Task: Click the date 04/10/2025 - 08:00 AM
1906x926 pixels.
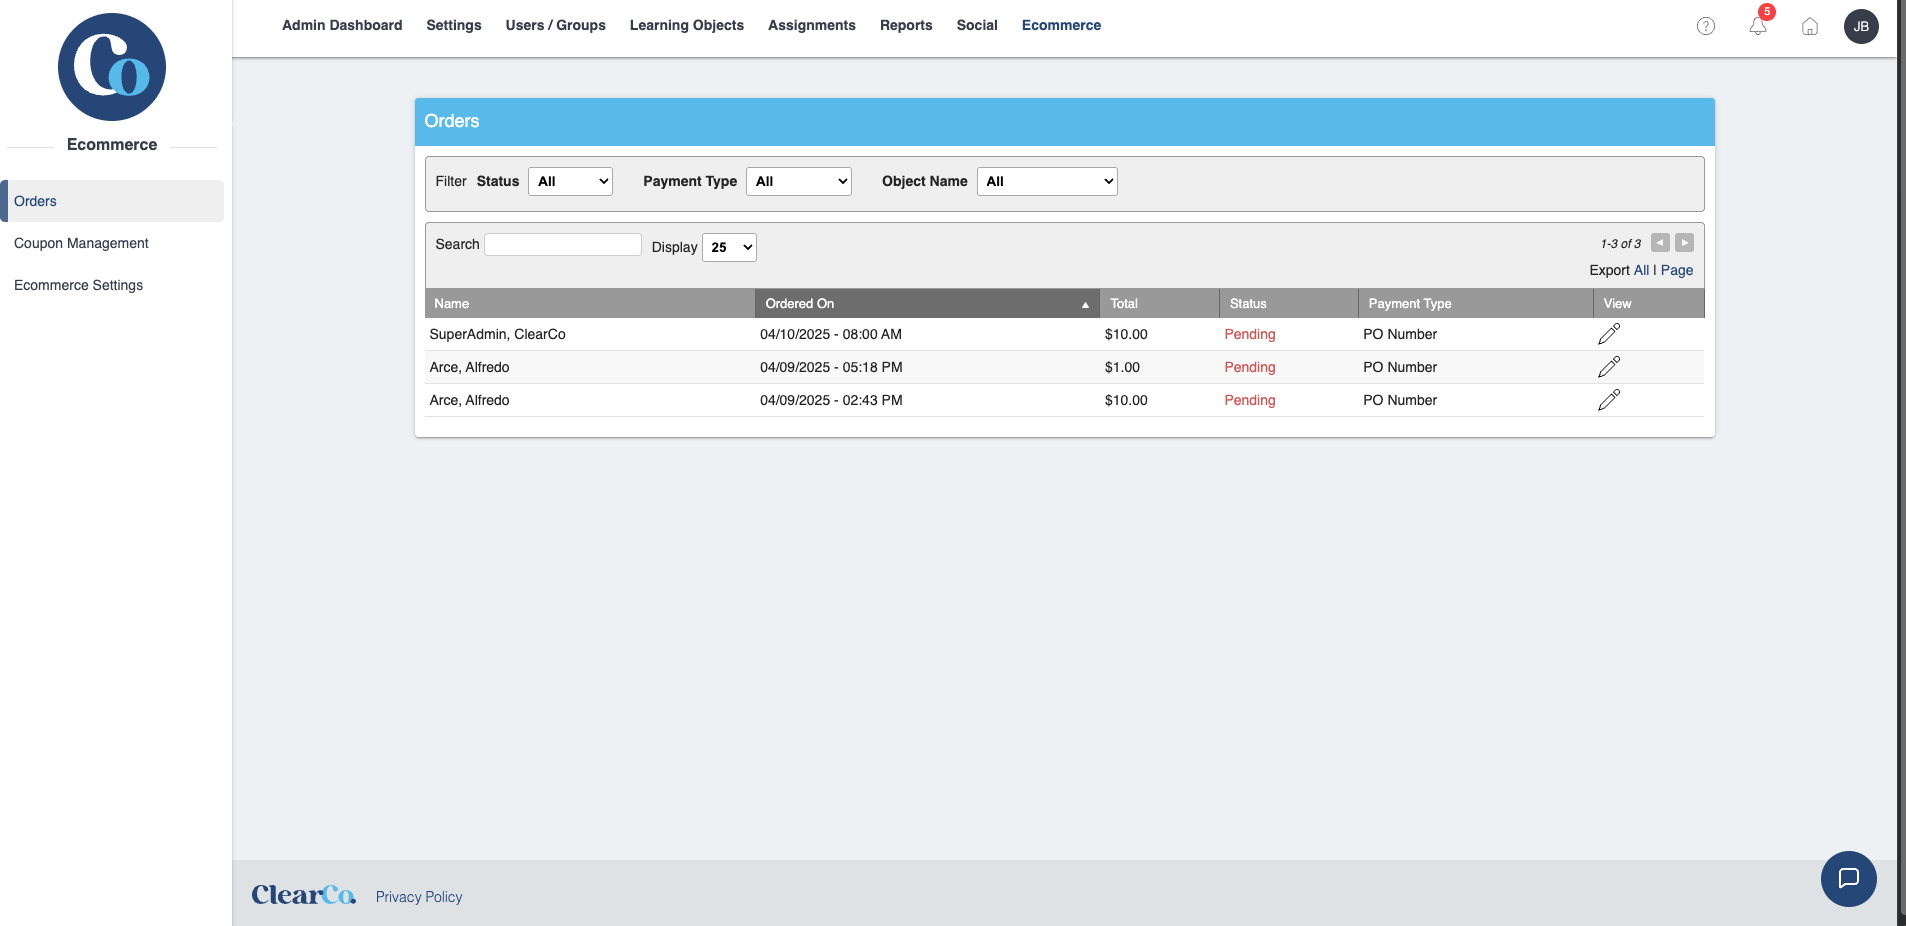Action: pyautogui.click(x=831, y=334)
